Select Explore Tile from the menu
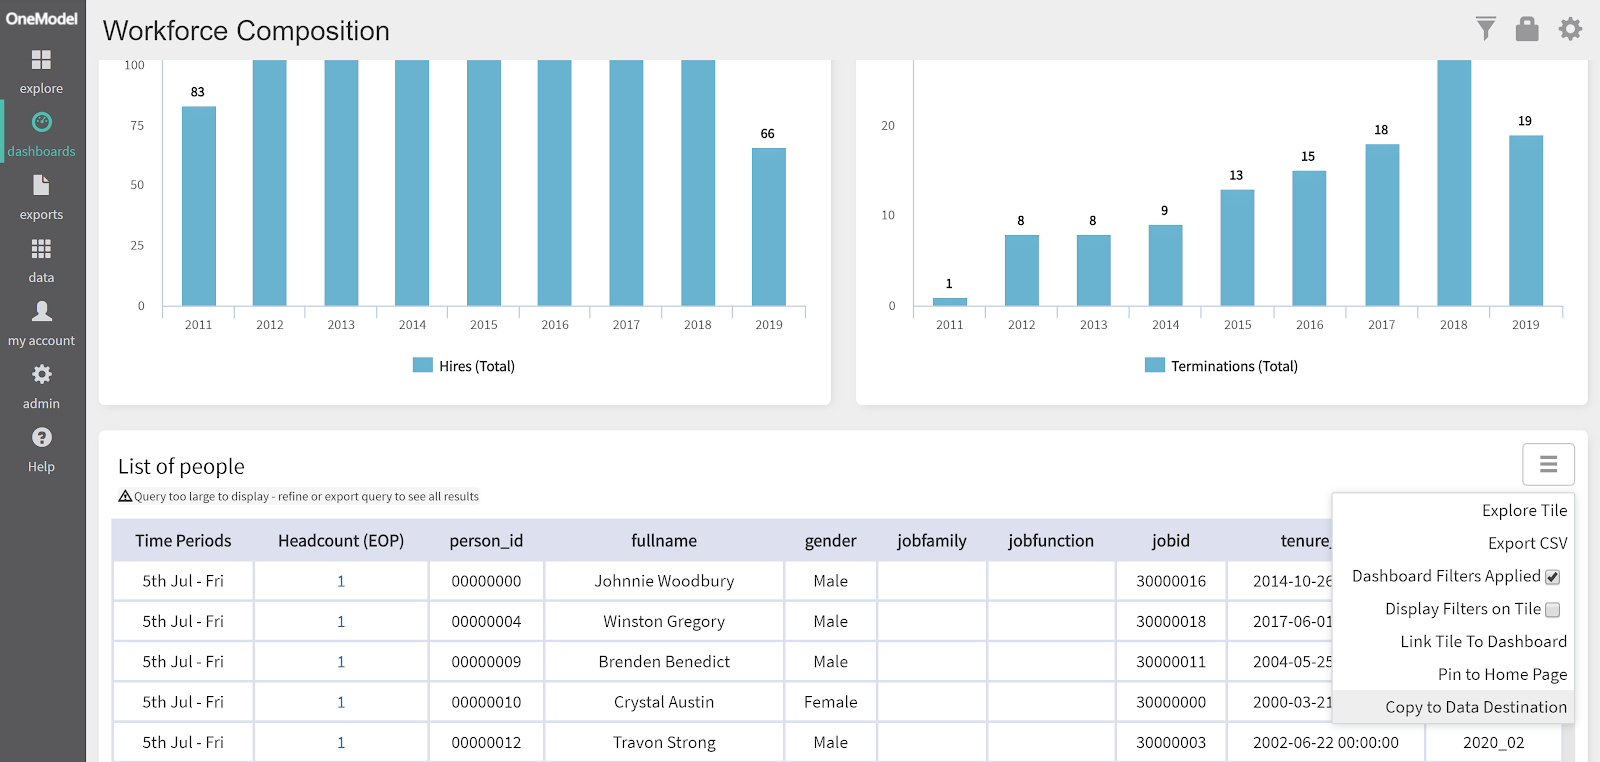This screenshot has width=1600, height=762. [x=1524, y=510]
